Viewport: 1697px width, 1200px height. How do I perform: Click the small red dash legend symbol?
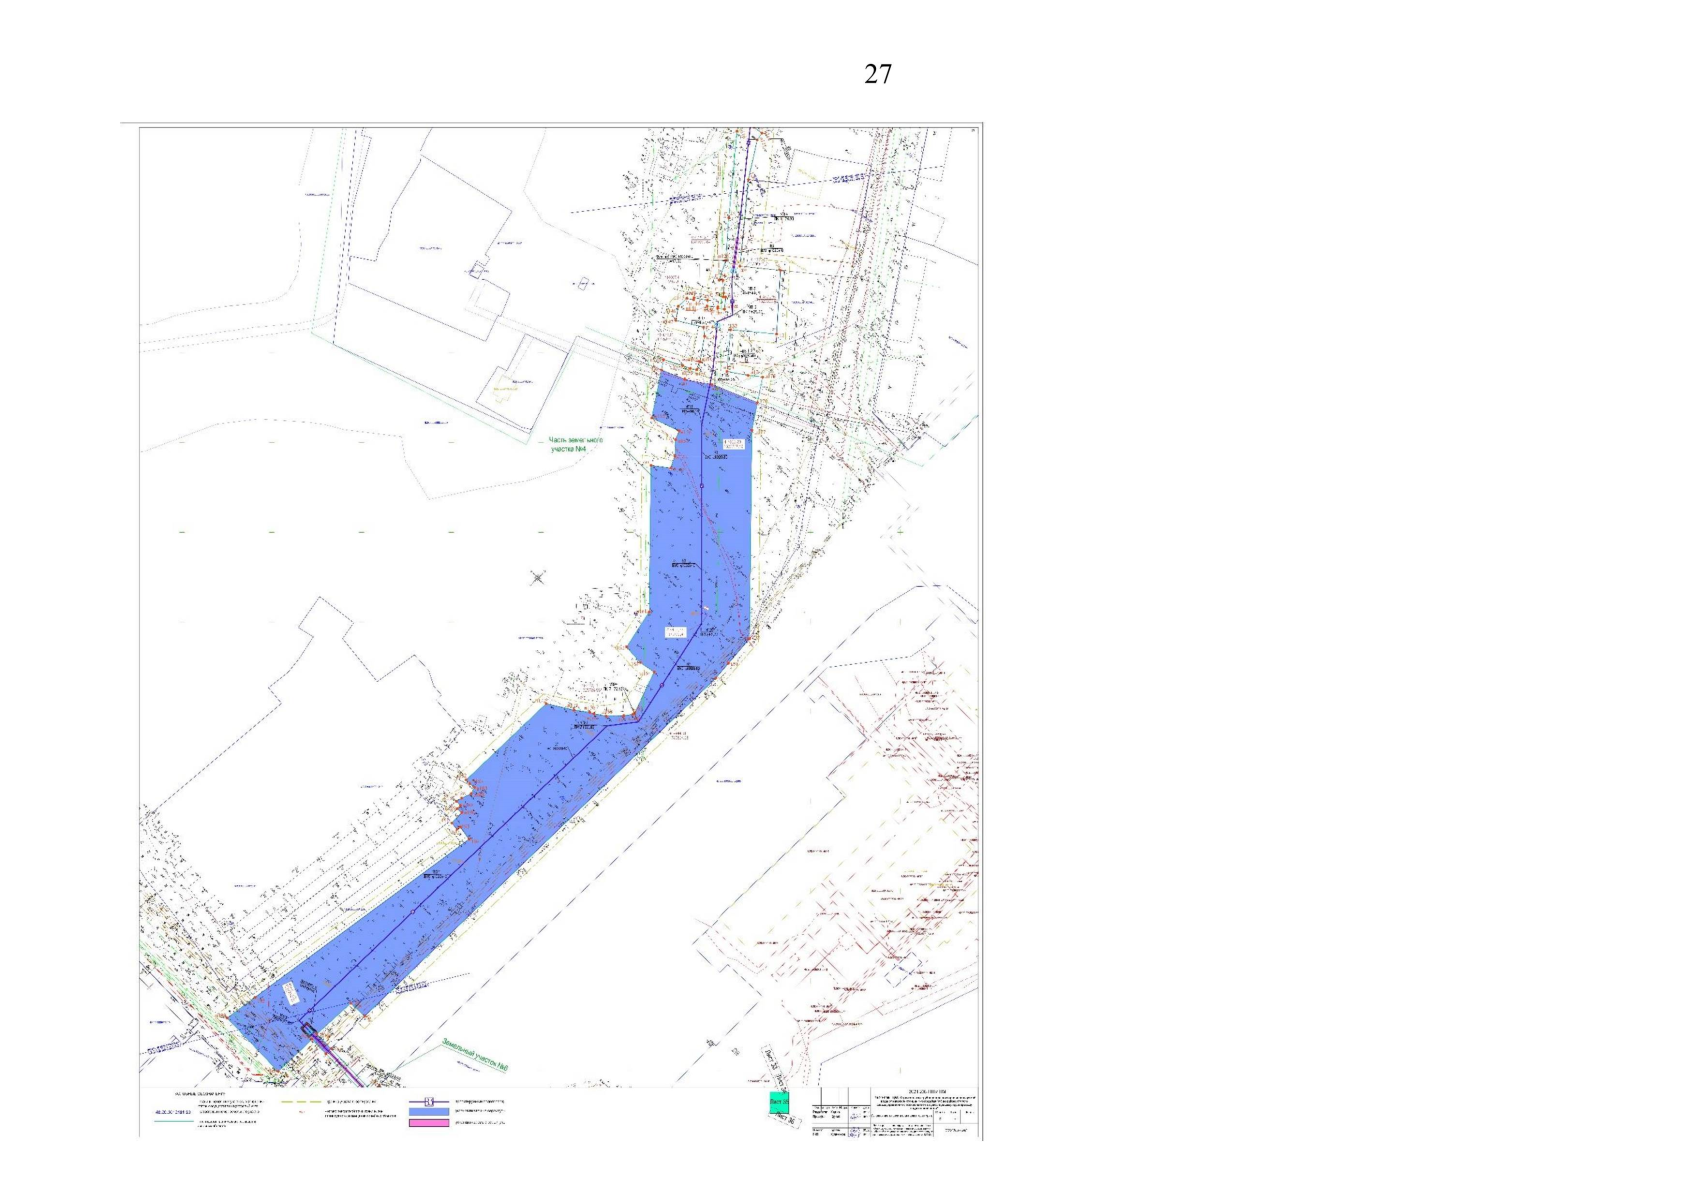(302, 1112)
